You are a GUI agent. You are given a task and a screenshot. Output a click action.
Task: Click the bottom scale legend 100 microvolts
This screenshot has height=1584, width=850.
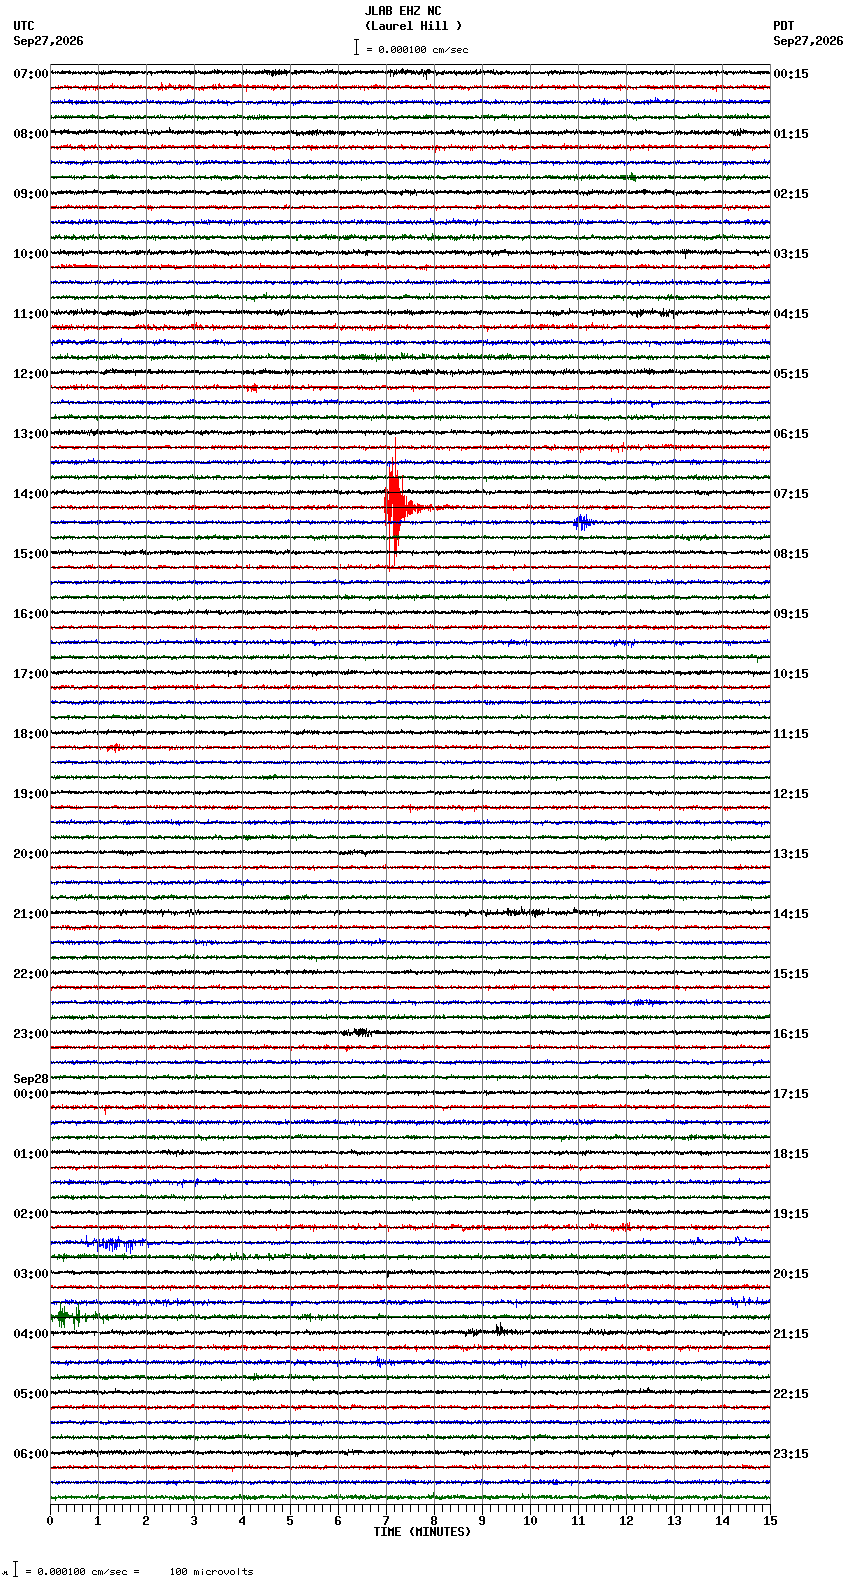tap(211, 1571)
